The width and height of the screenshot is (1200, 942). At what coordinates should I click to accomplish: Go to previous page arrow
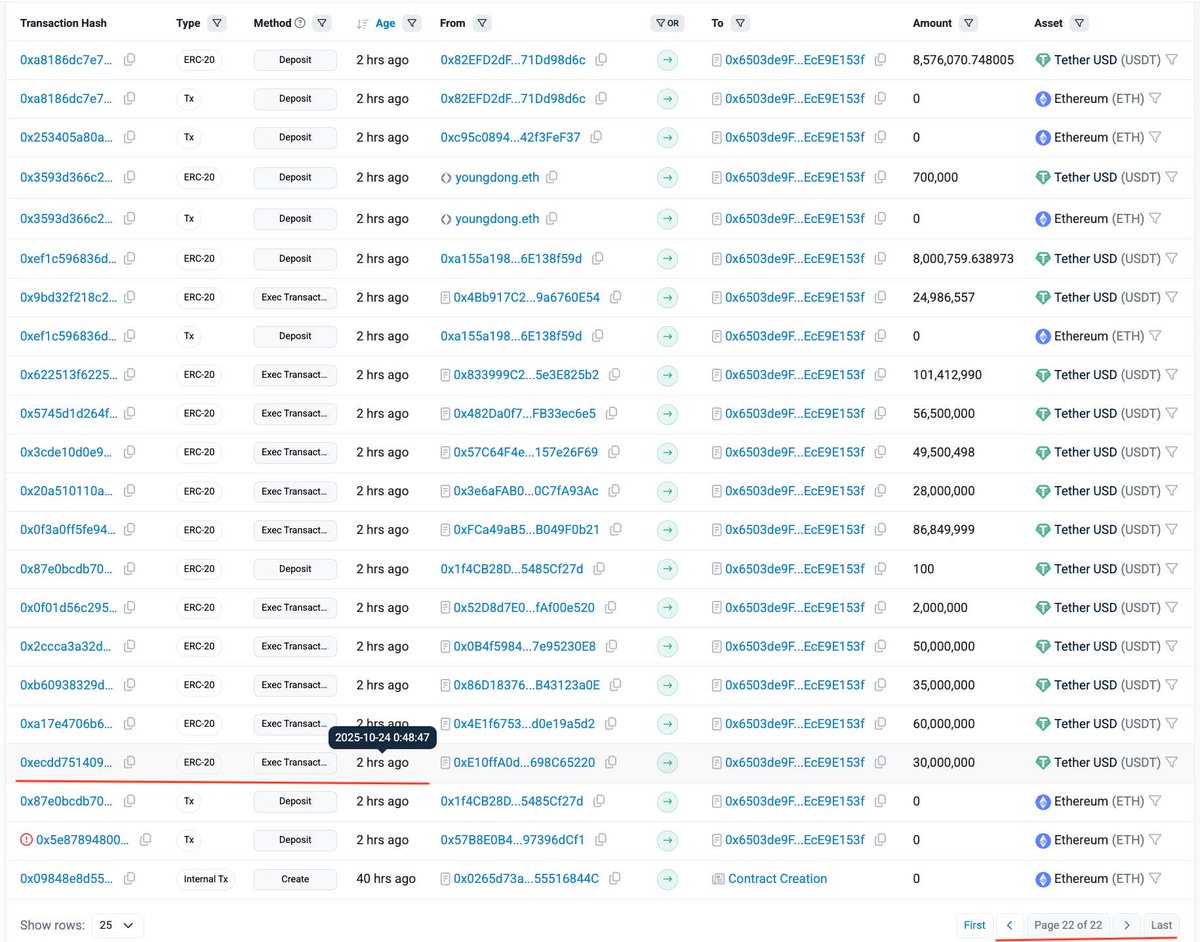[1010, 925]
